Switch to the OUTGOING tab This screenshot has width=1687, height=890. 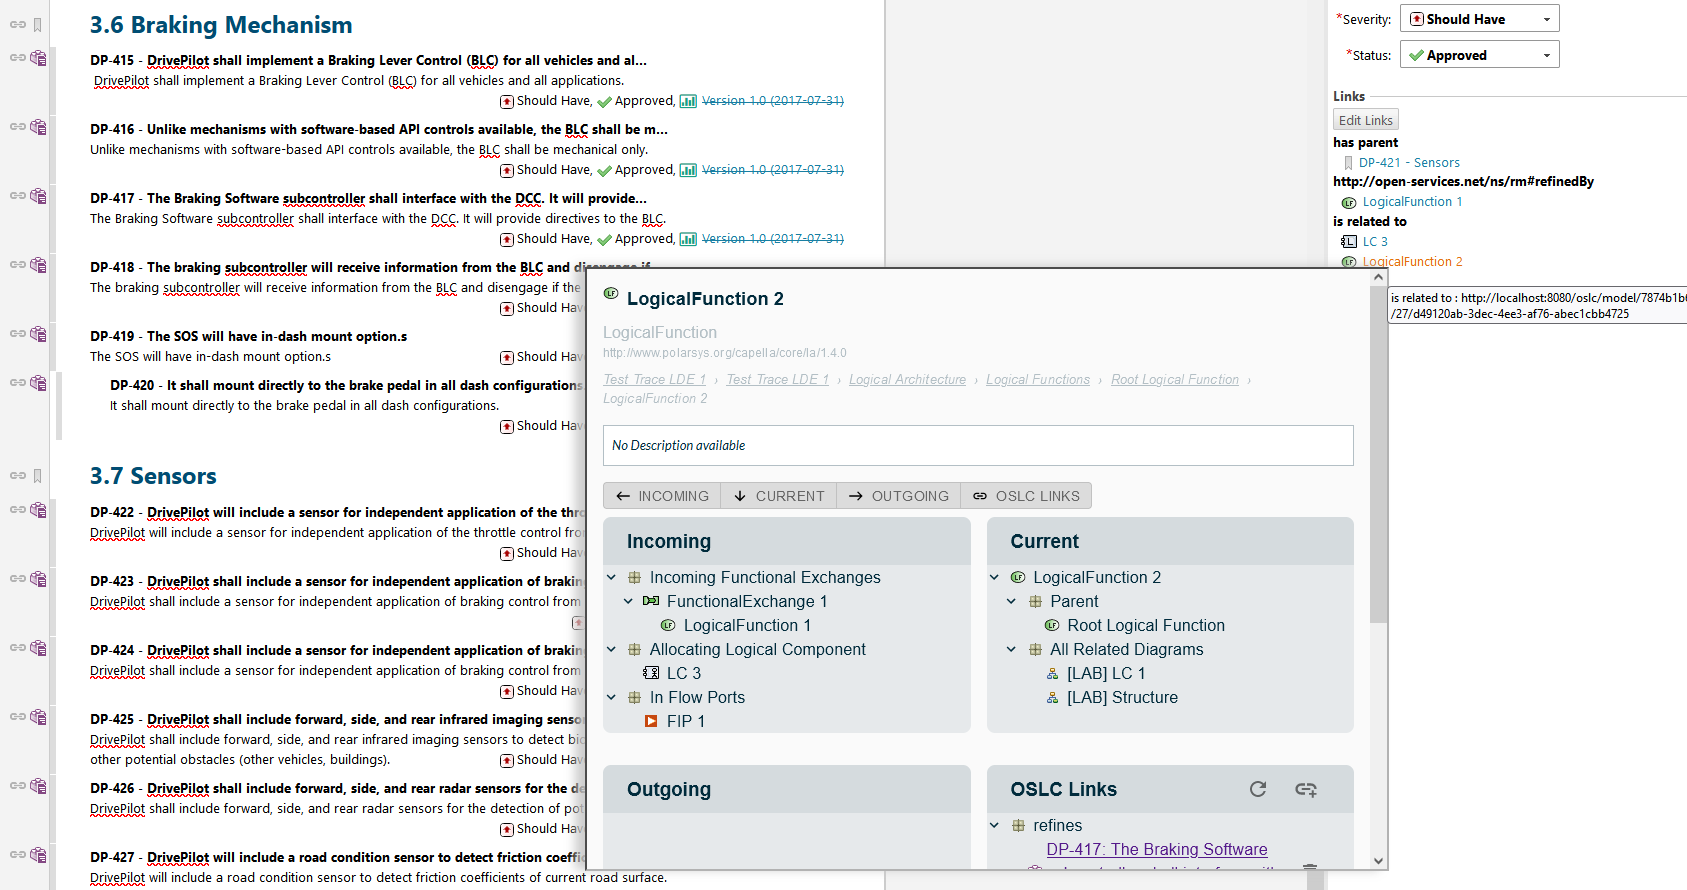pos(898,496)
